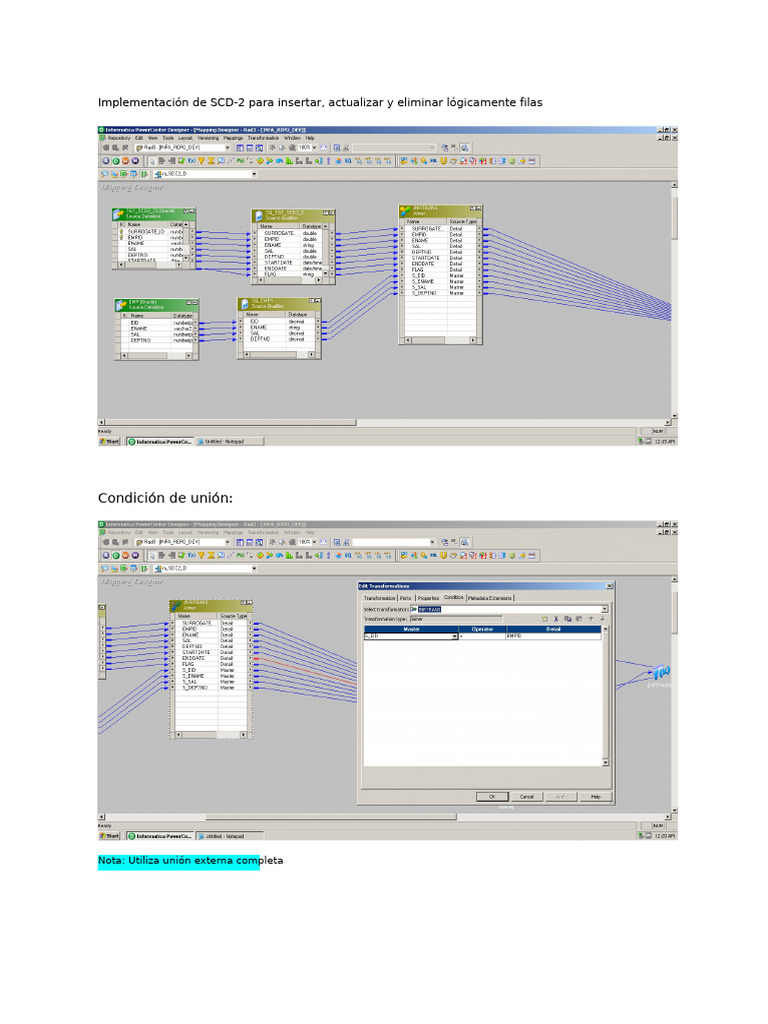Expand the Select transformation dropdown
Image resolution: width=768 pixels, height=1024 pixels.
(604, 609)
